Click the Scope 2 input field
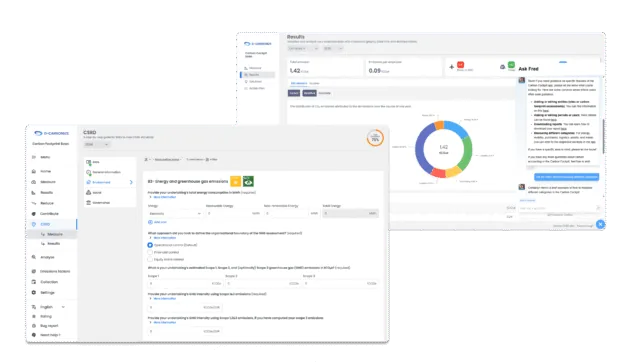The width and height of the screenshot is (640, 364). [x=263, y=284]
